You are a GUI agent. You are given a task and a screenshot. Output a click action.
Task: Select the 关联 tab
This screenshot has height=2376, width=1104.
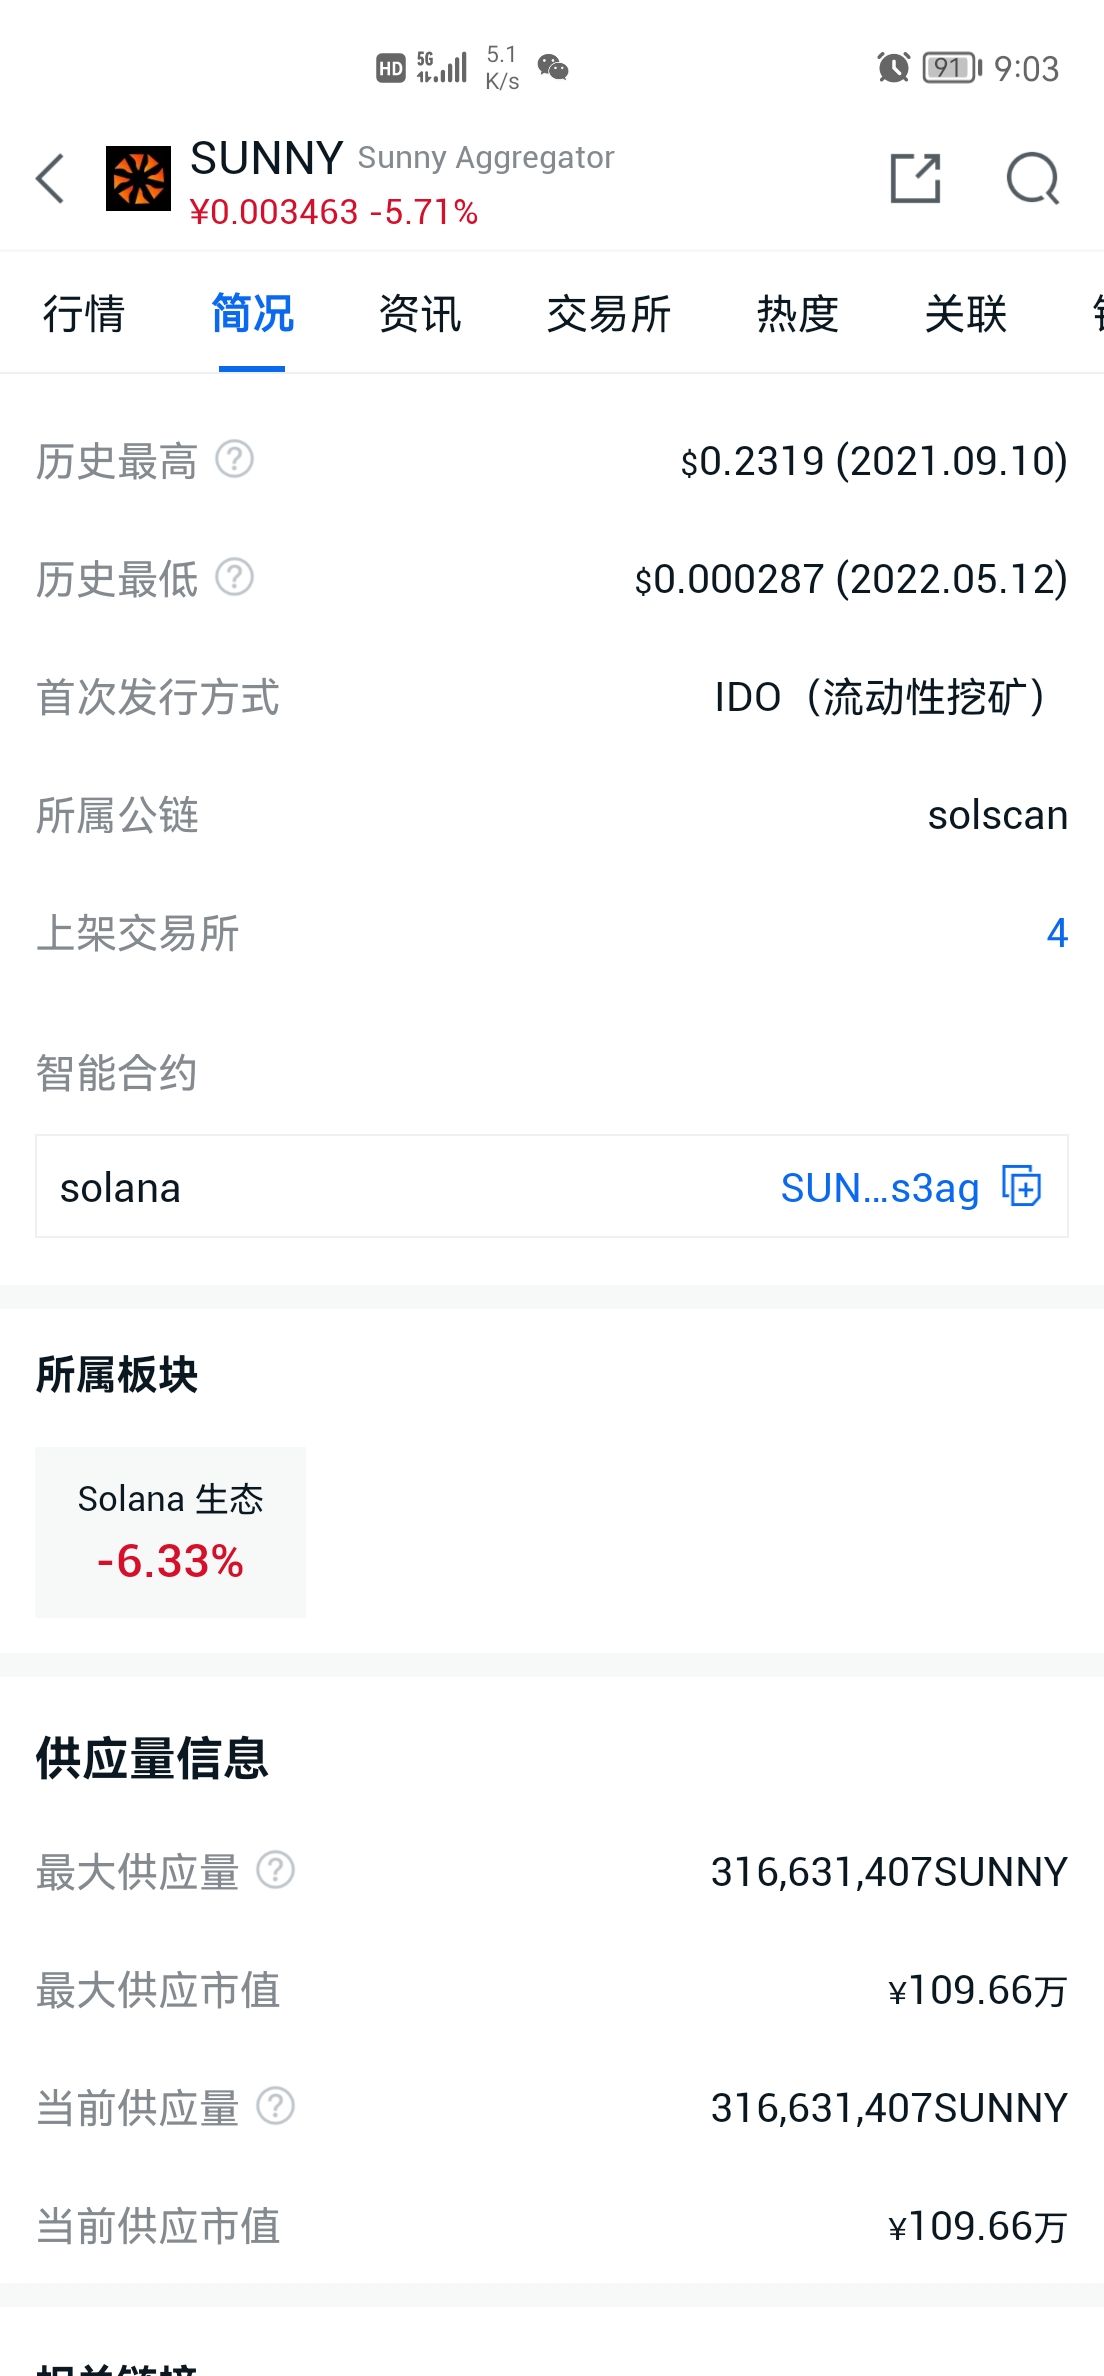[966, 314]
